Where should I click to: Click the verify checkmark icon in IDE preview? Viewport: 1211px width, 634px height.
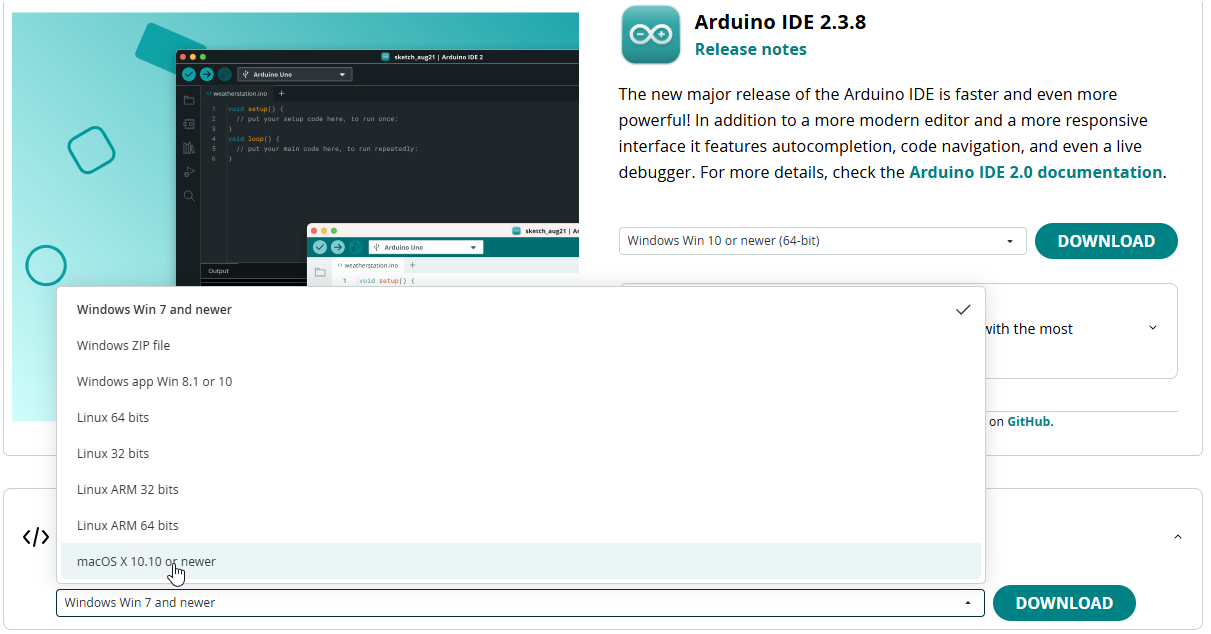[189, 74]
